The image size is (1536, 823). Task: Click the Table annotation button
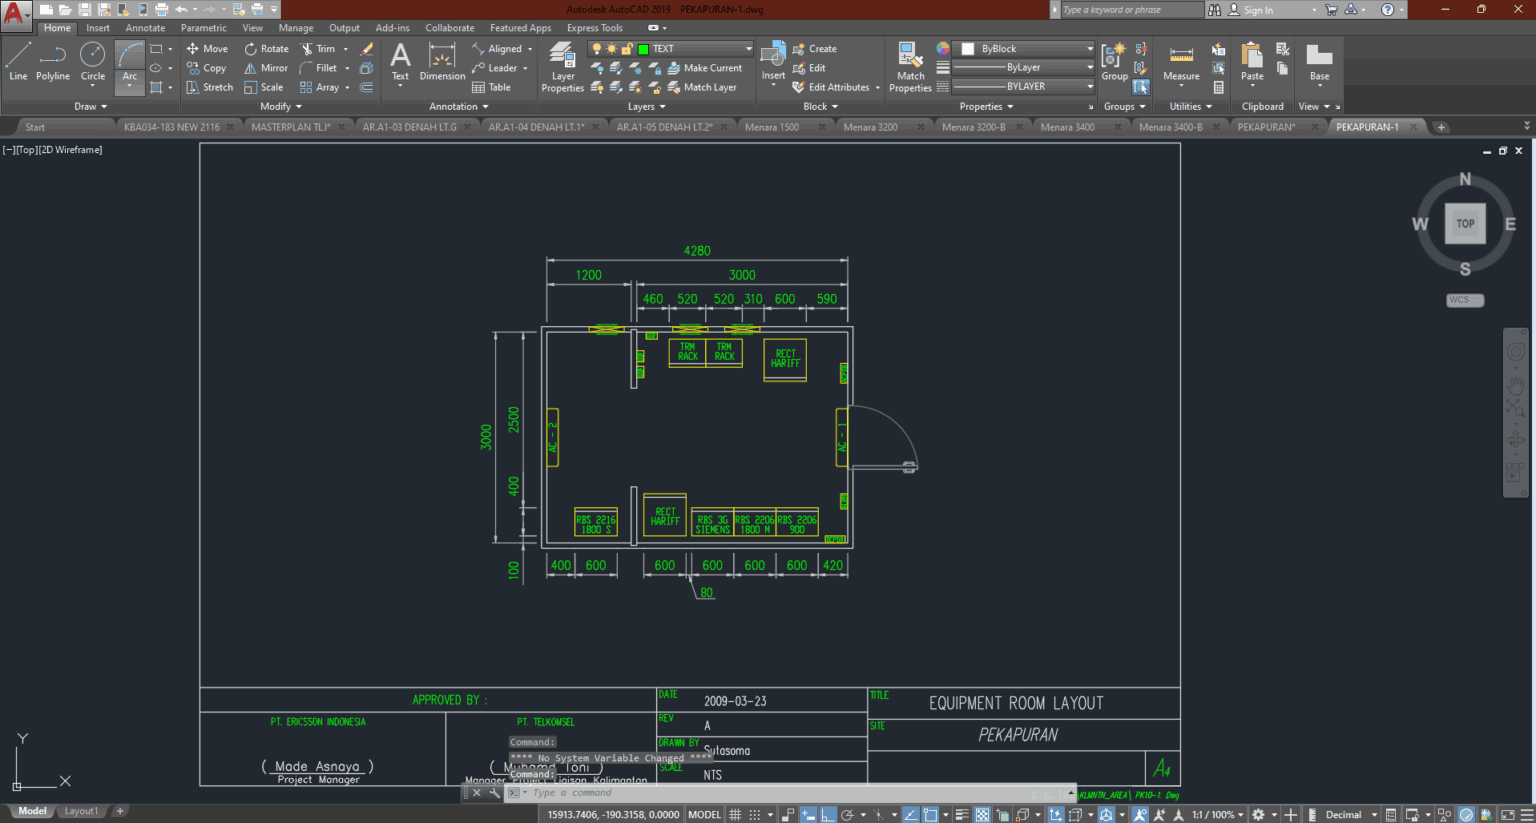(491, 87)
